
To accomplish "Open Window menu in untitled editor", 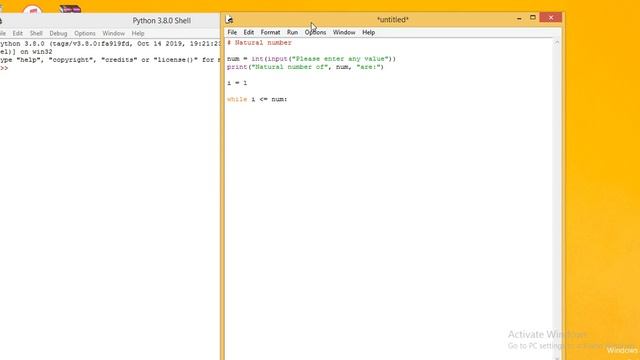I will click(x=344, y=32).
